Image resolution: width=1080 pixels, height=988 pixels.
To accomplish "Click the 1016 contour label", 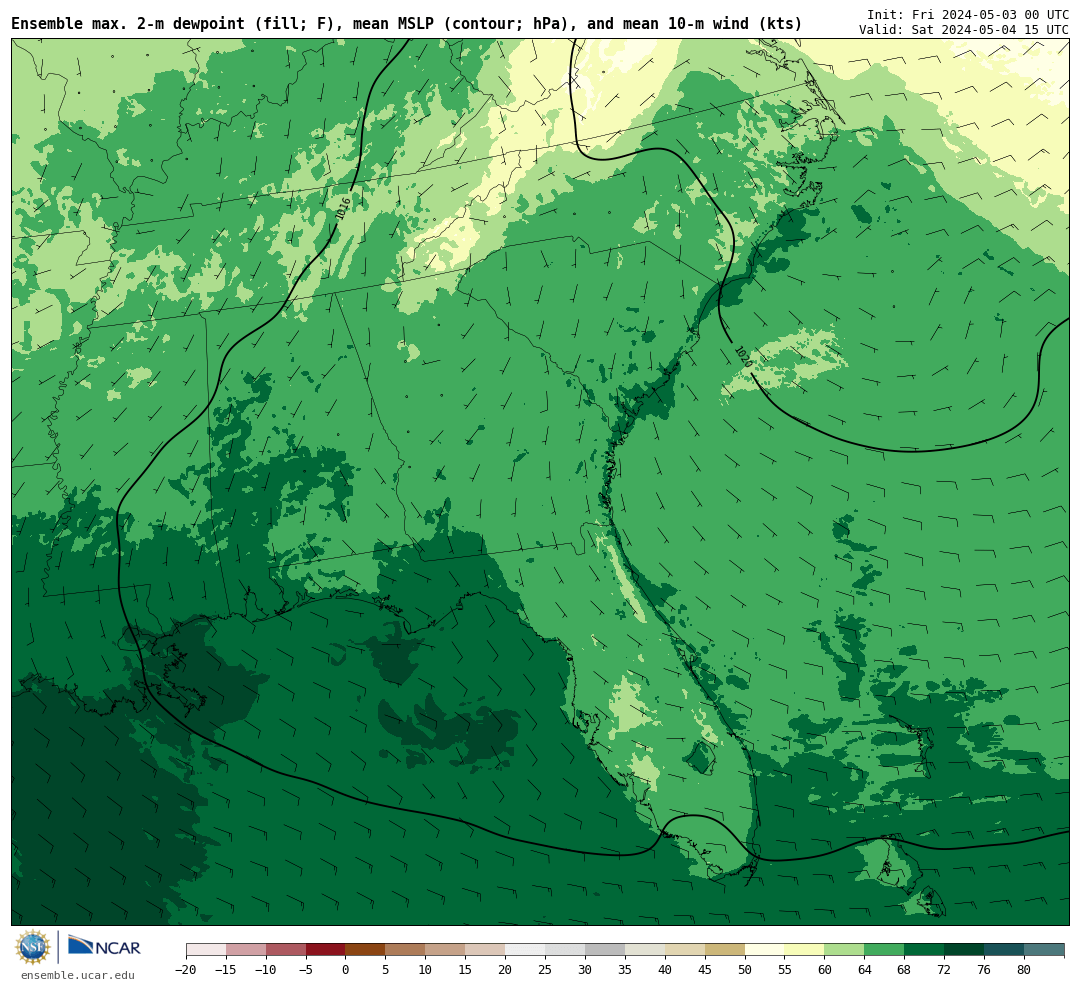I will [x=343, y=208].
